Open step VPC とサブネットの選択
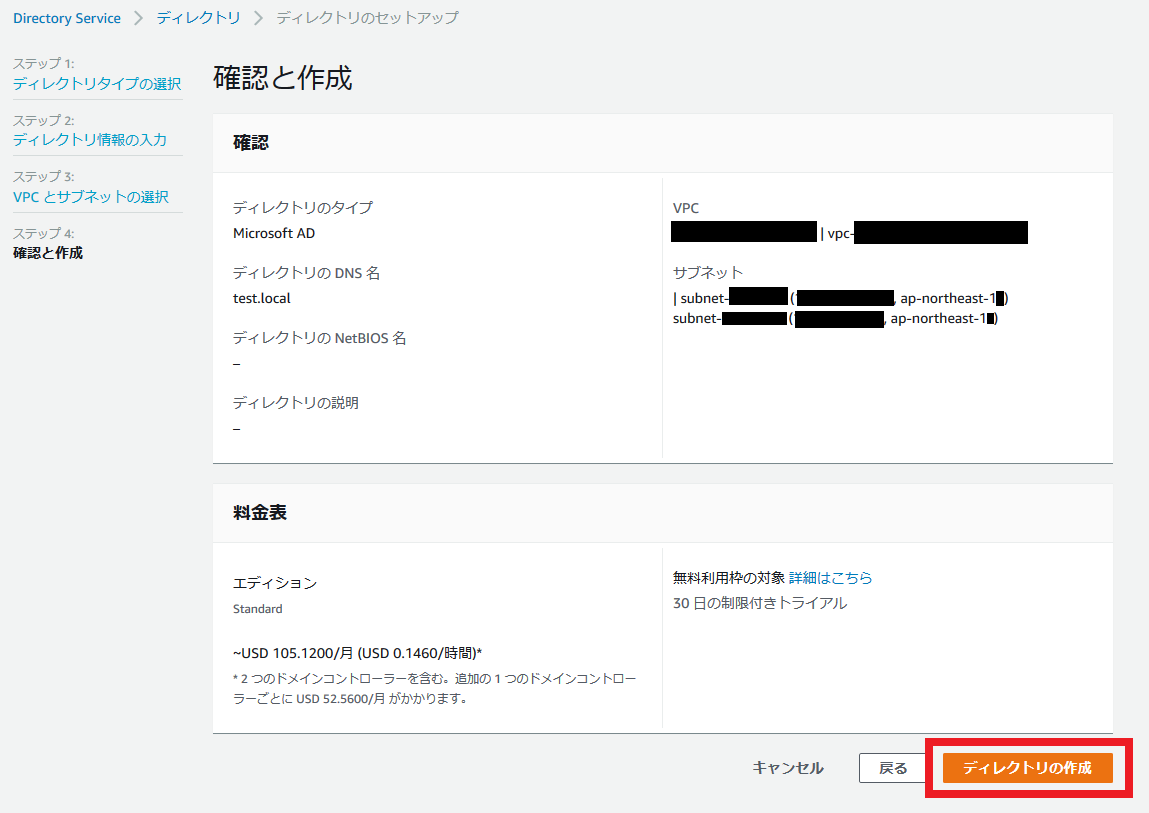This screenshot has width=1149, height=813. tap(91, 196)
